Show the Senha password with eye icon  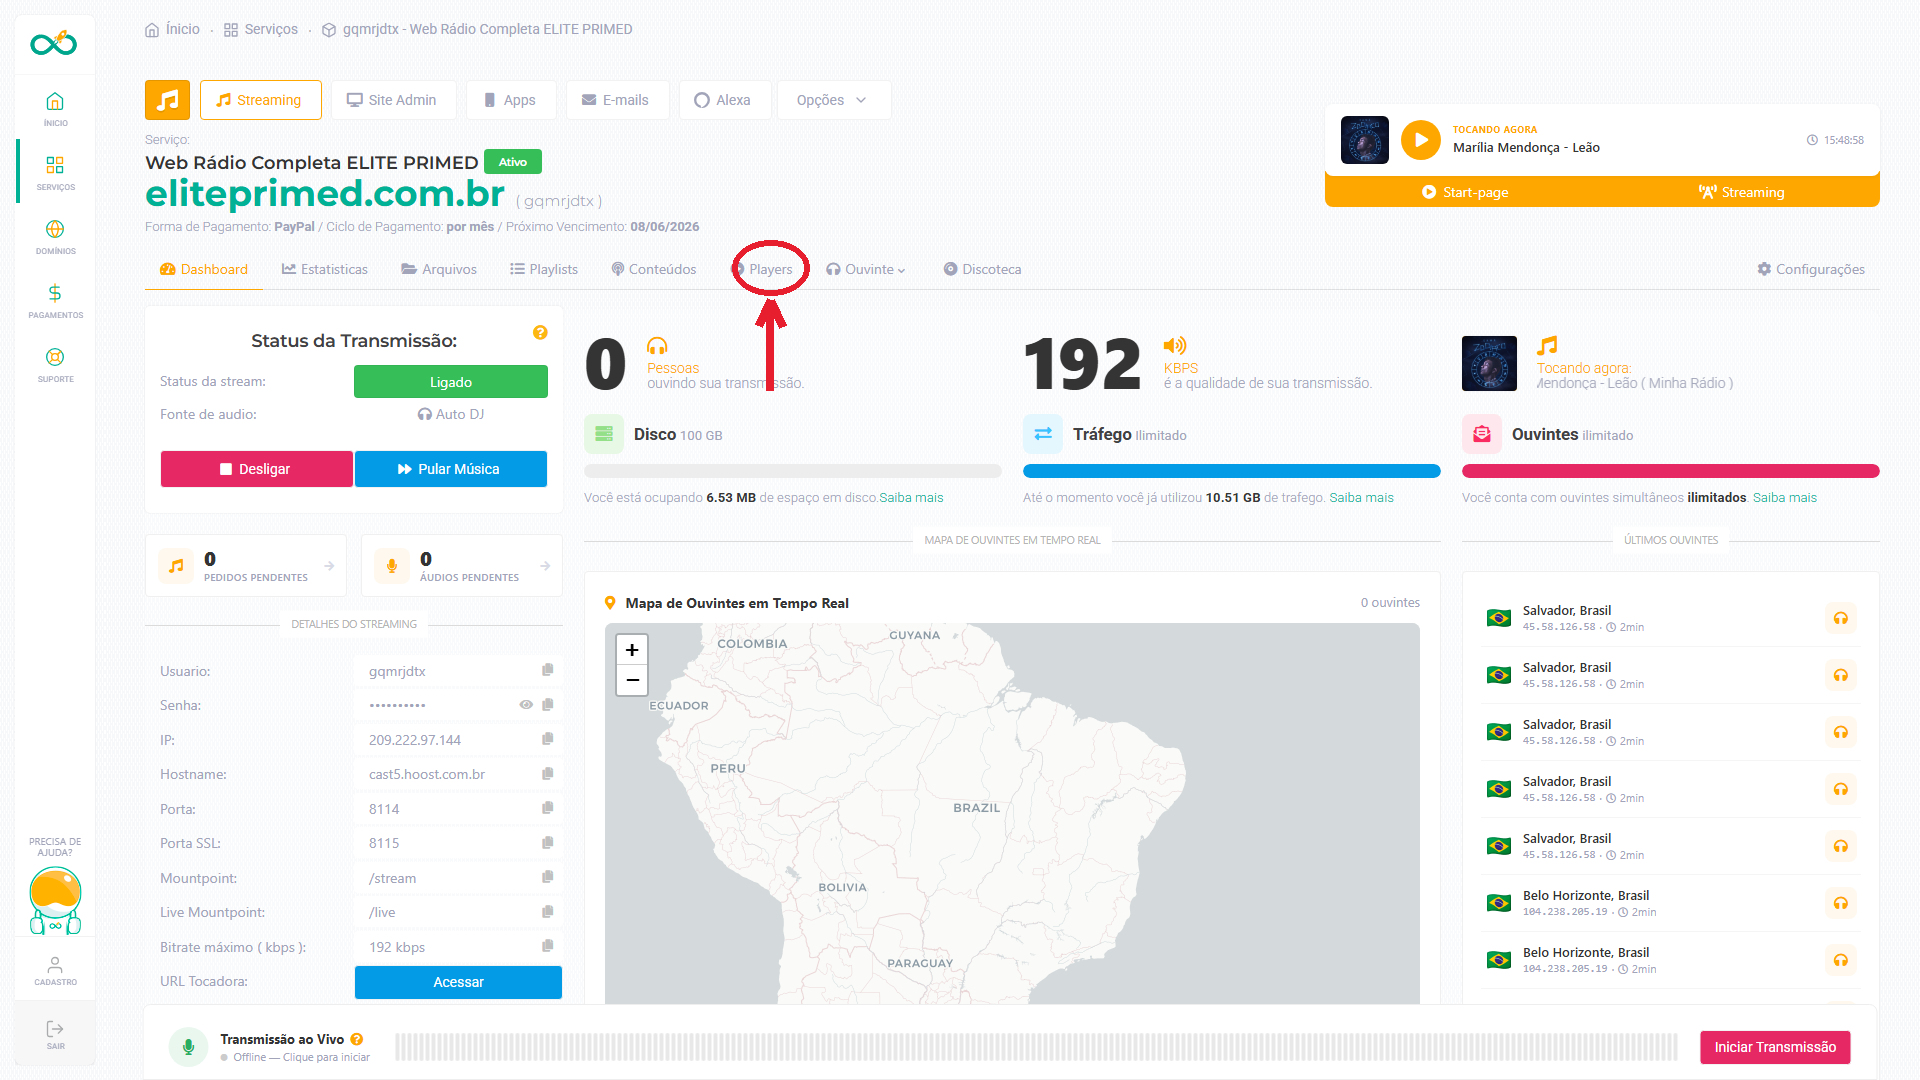click(x=526, y=705)
